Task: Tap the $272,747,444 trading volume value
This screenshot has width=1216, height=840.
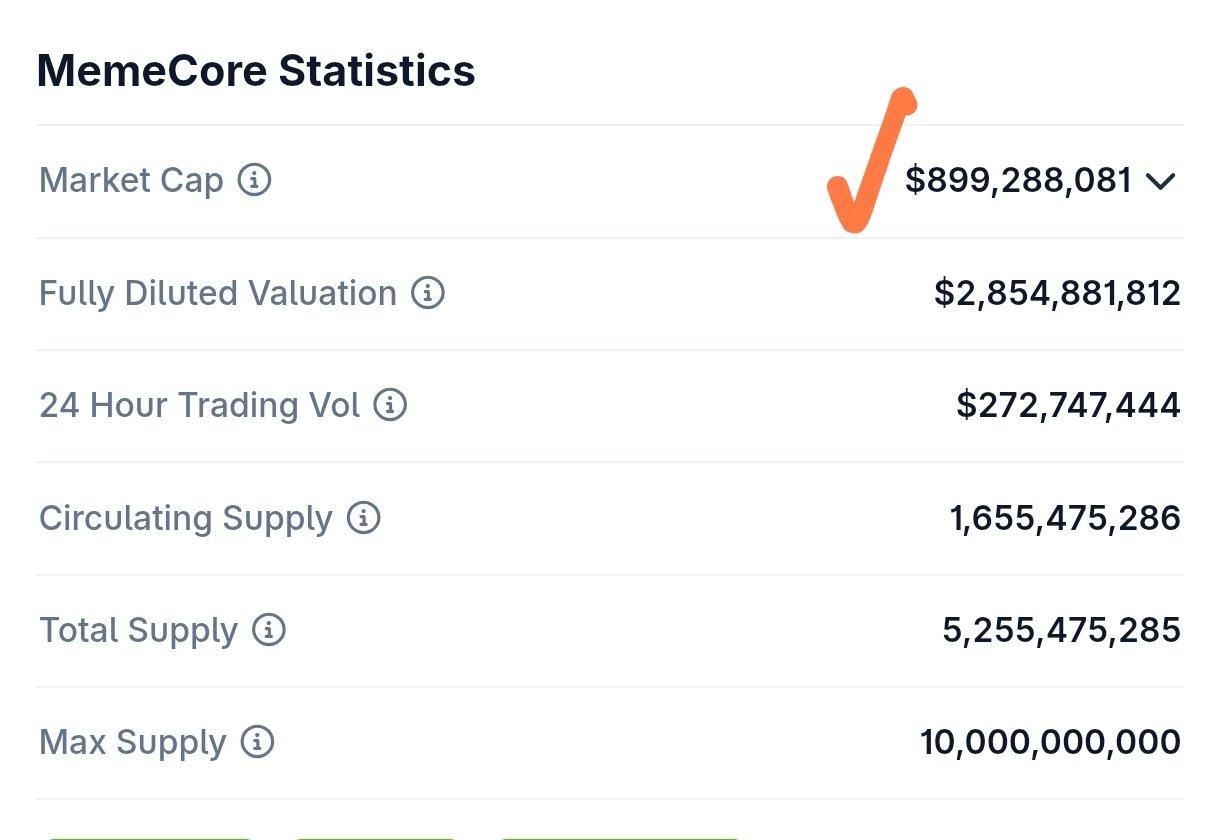Action: (1068, 405)
